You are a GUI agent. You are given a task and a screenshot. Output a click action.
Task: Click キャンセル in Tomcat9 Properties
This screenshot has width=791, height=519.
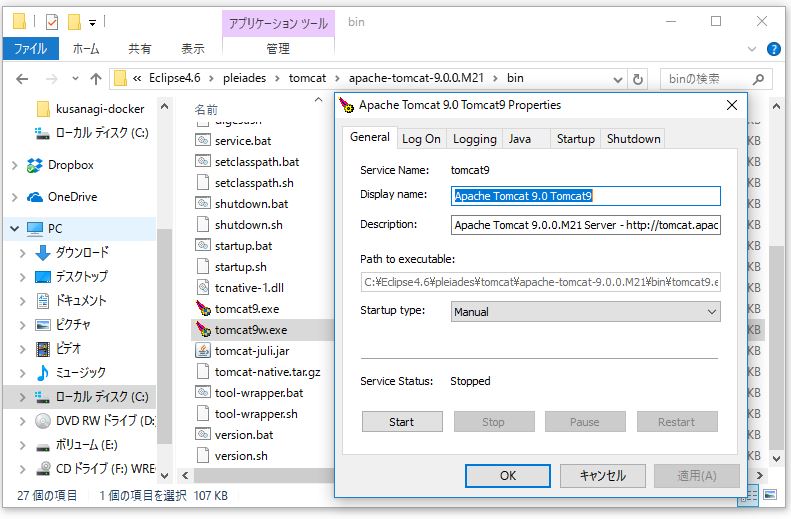(x=603, y=476)
